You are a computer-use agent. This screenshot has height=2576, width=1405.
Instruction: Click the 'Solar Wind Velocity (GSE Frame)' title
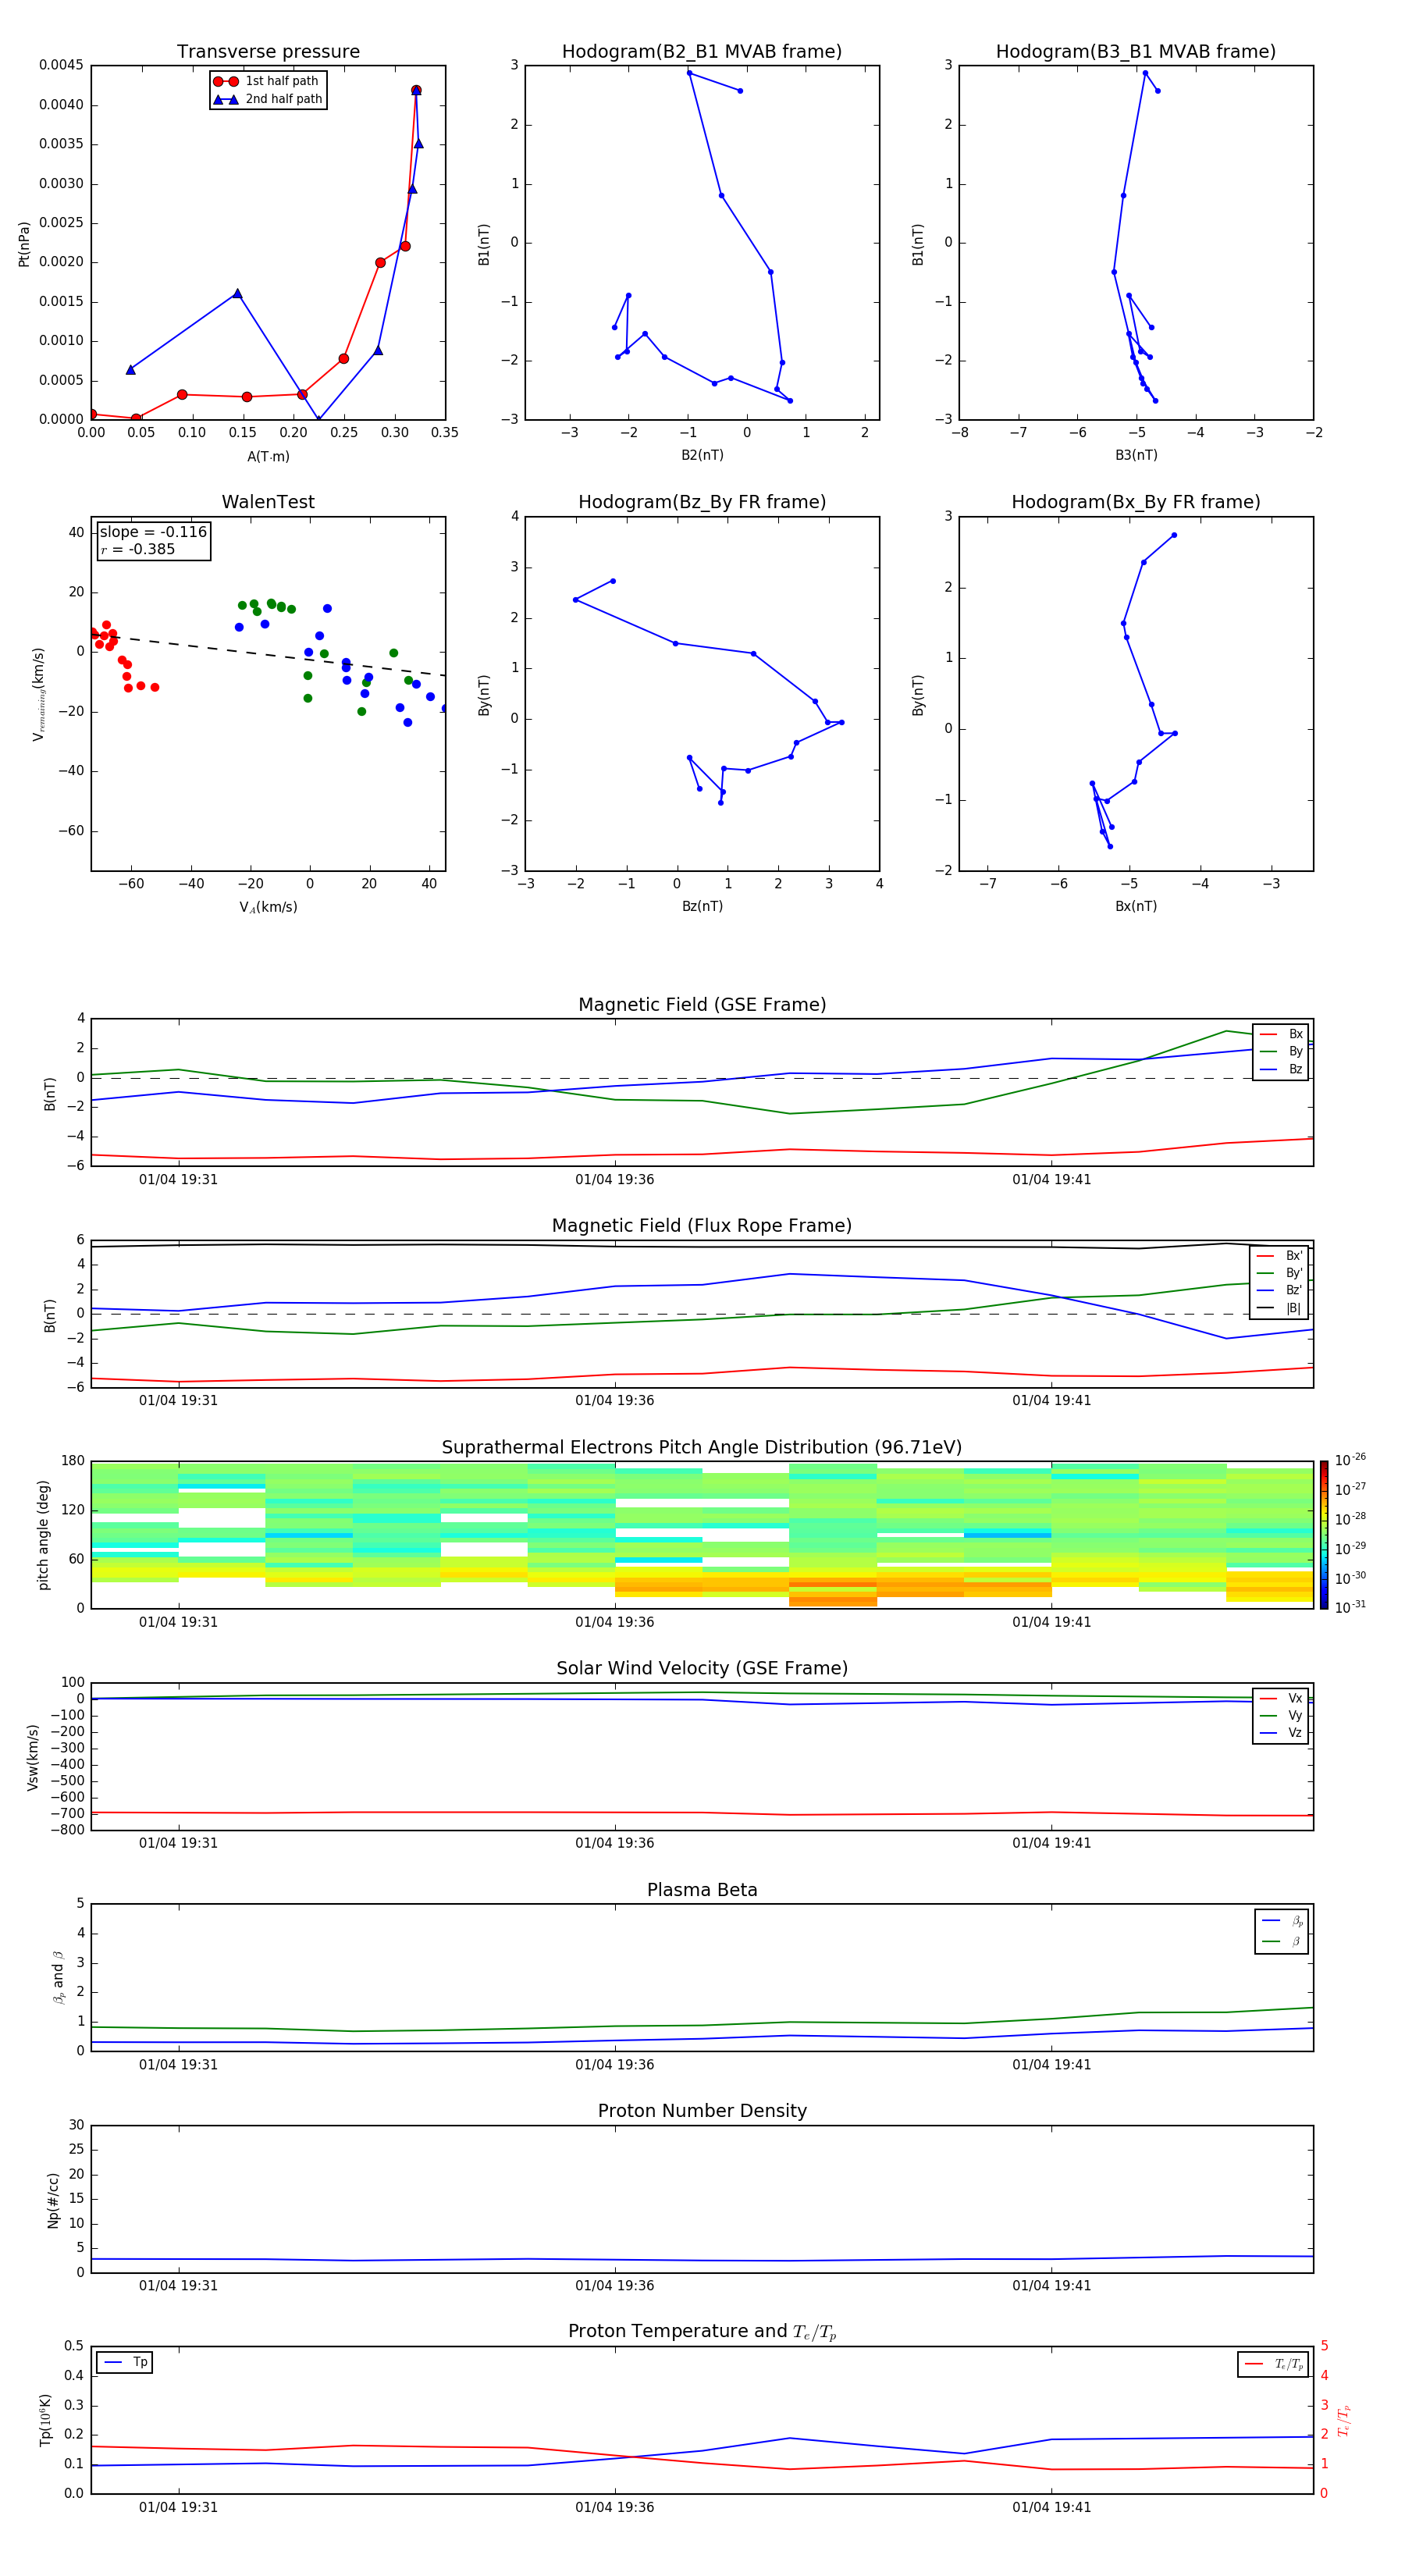tap(702, 1669)
